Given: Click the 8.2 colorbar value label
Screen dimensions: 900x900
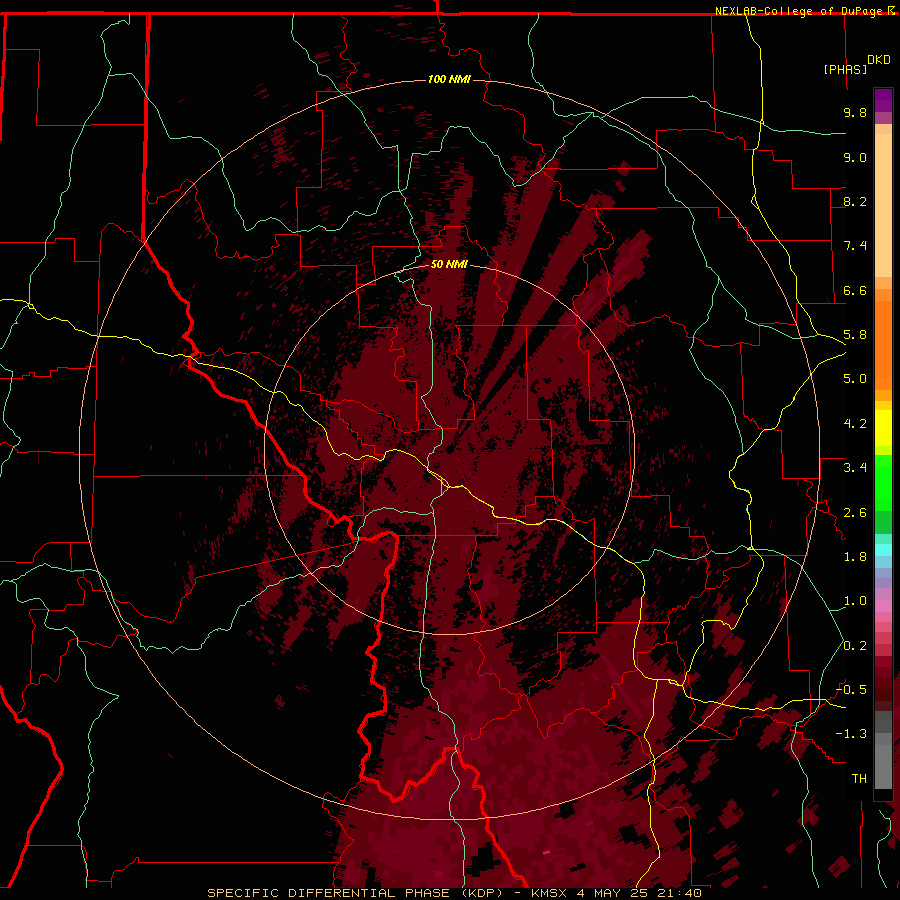Looking at the screenshot, I should tap(855, 201).
